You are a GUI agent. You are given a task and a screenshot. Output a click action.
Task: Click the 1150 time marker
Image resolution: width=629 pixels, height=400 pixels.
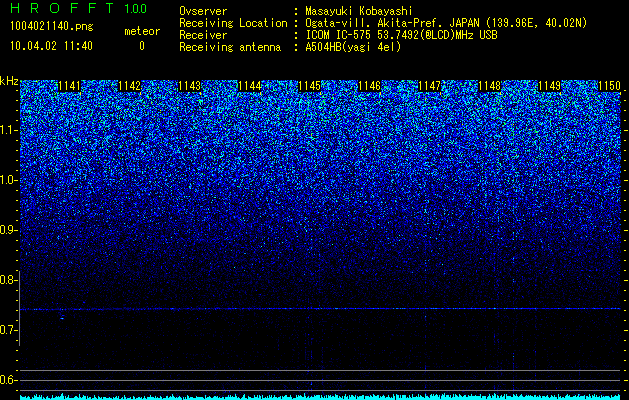(609, 86)
